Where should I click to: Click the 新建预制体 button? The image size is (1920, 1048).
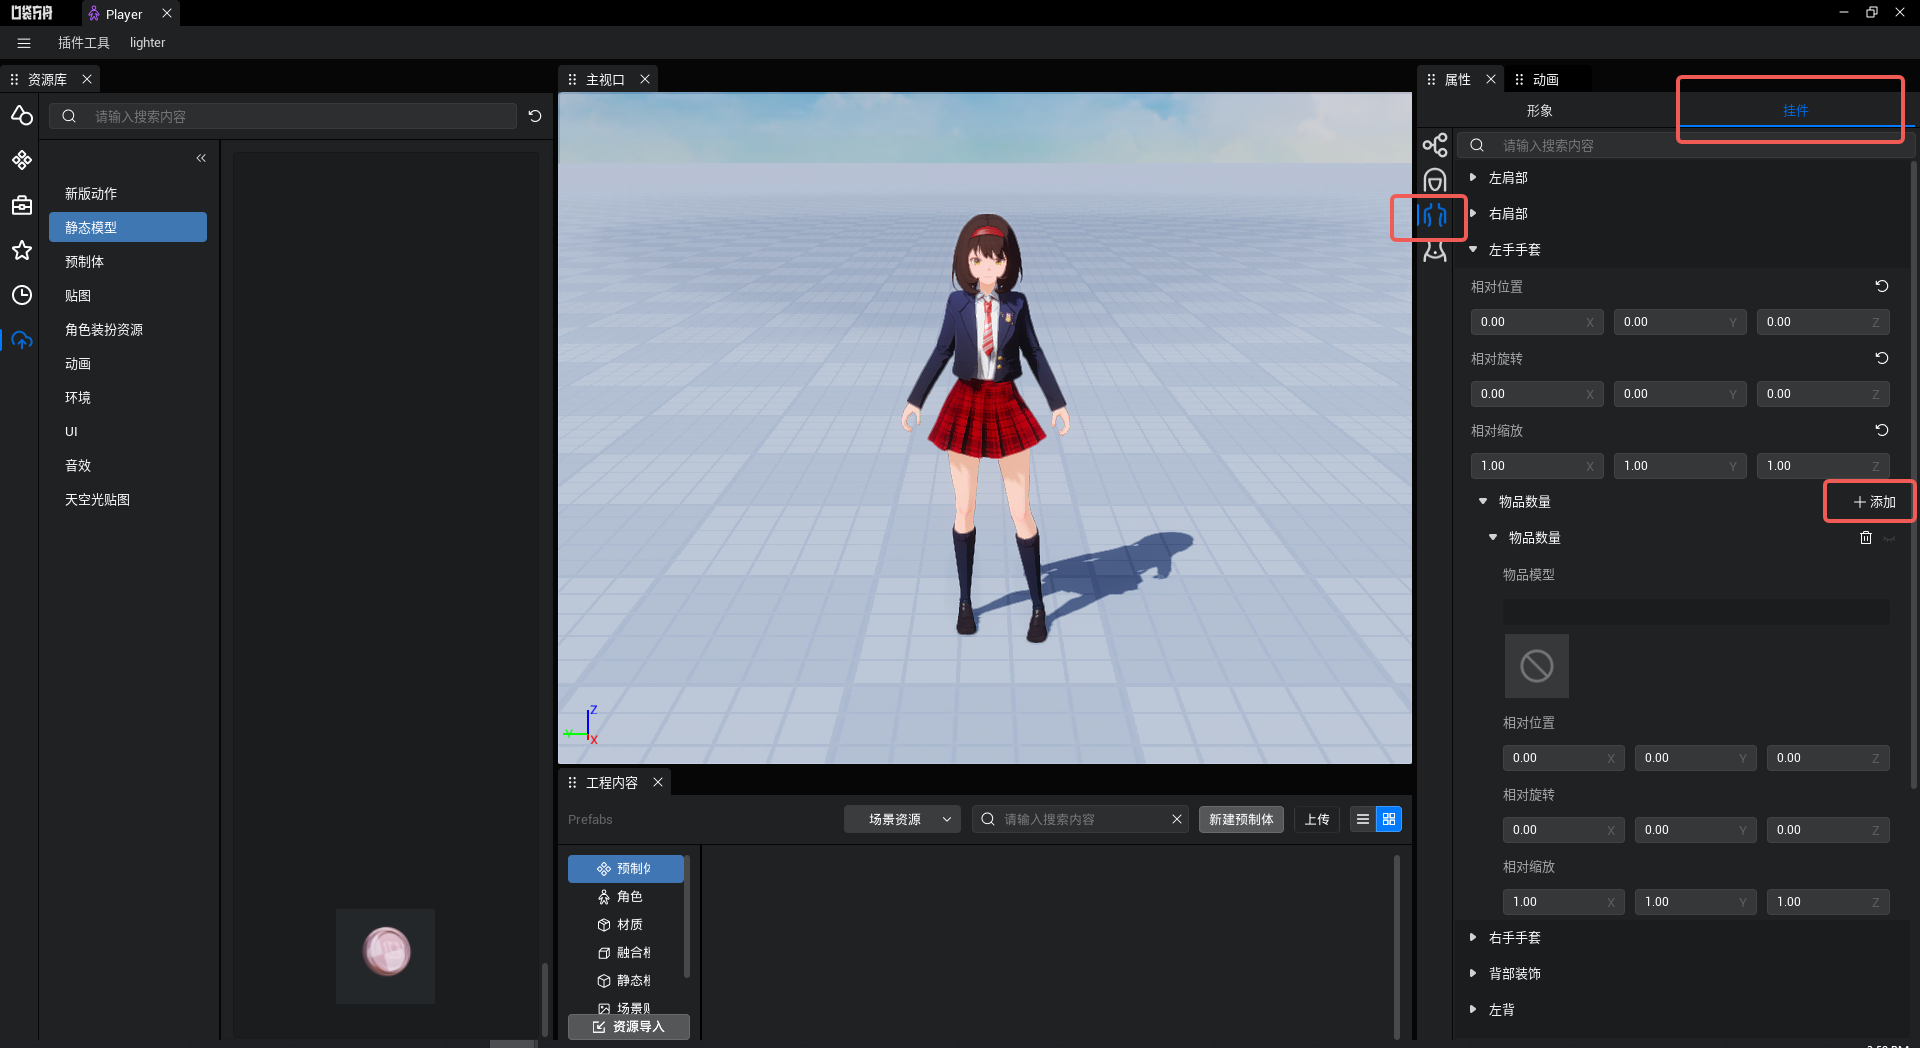point(1241,819)
